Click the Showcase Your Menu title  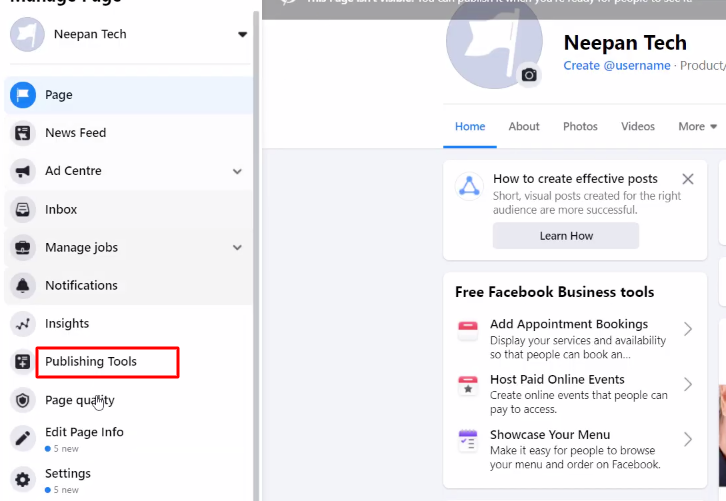coord(550,435)
